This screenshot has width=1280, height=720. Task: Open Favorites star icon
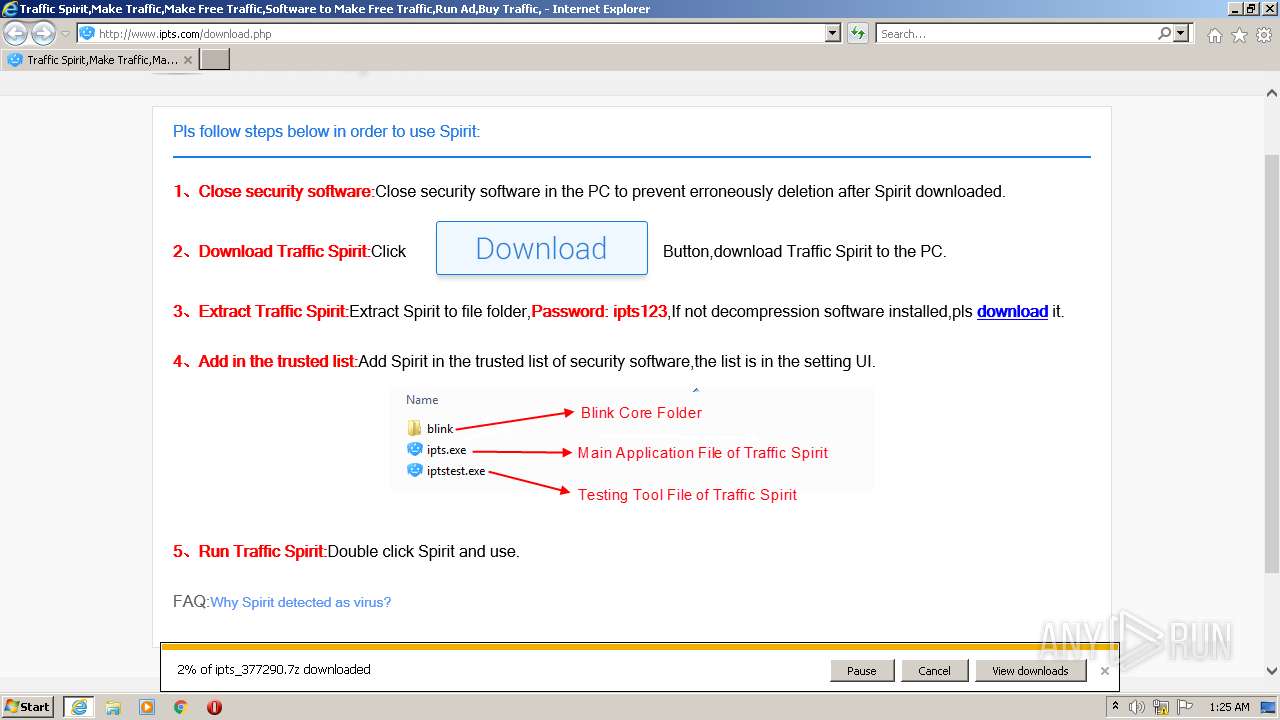click(1239, 35)
